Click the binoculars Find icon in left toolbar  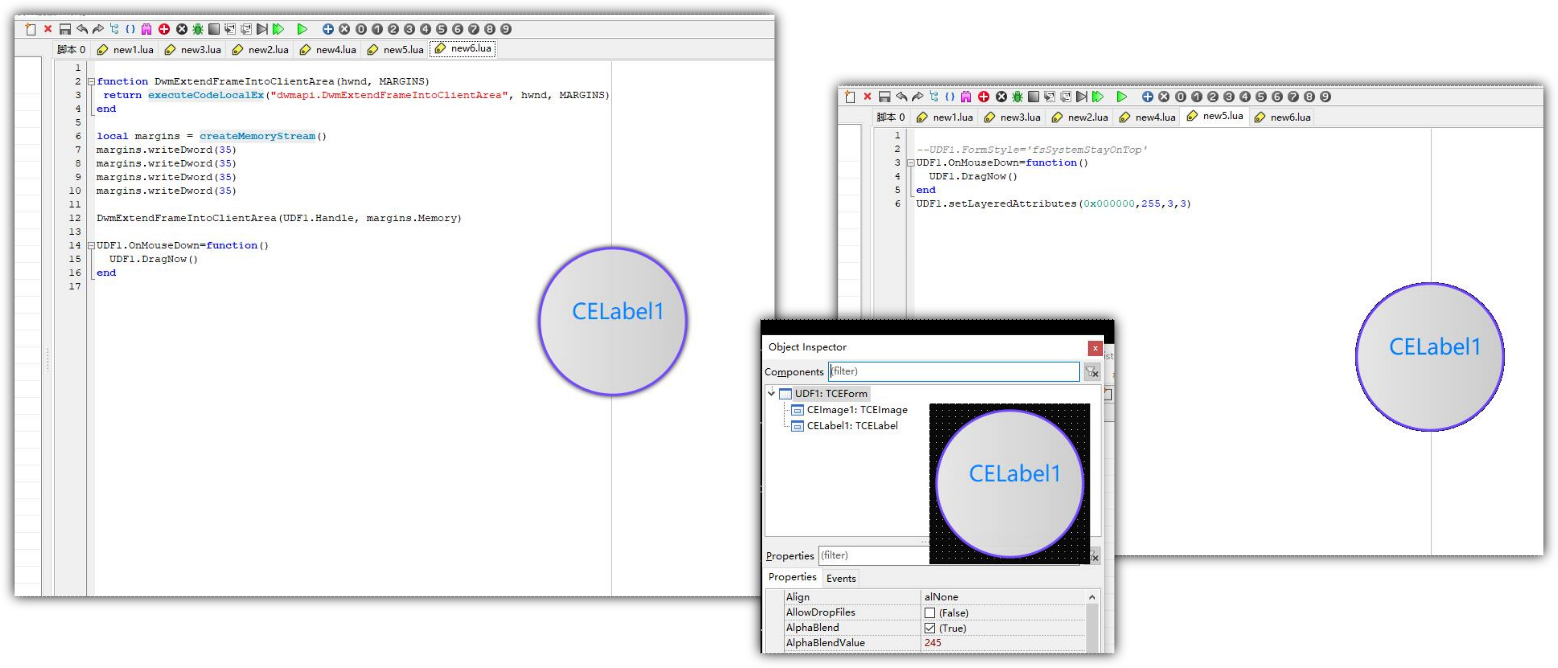pyautogui.click(x=147, y=30)
